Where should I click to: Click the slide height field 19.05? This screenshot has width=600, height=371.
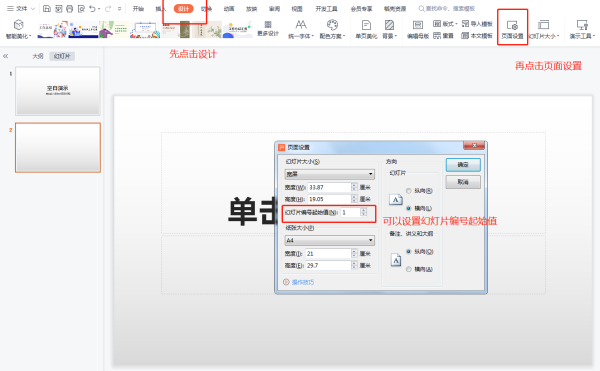click(x=329, y=199)
